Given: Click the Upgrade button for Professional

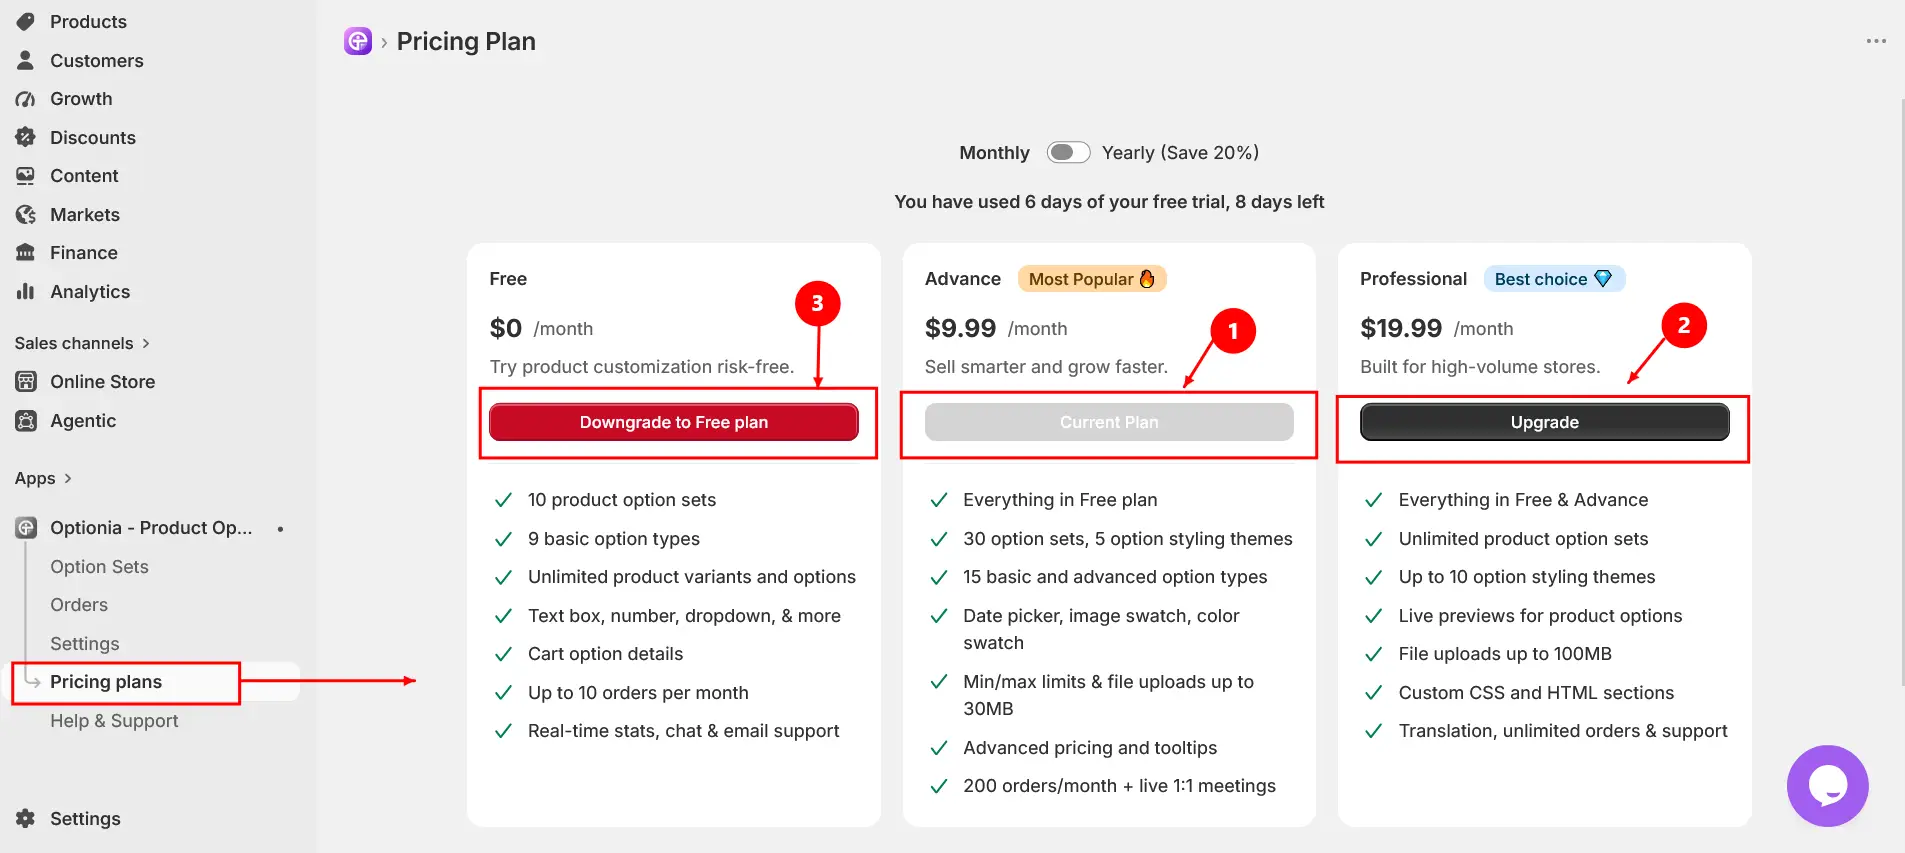Looking at the screenshot, I should tap(1544, 422).
